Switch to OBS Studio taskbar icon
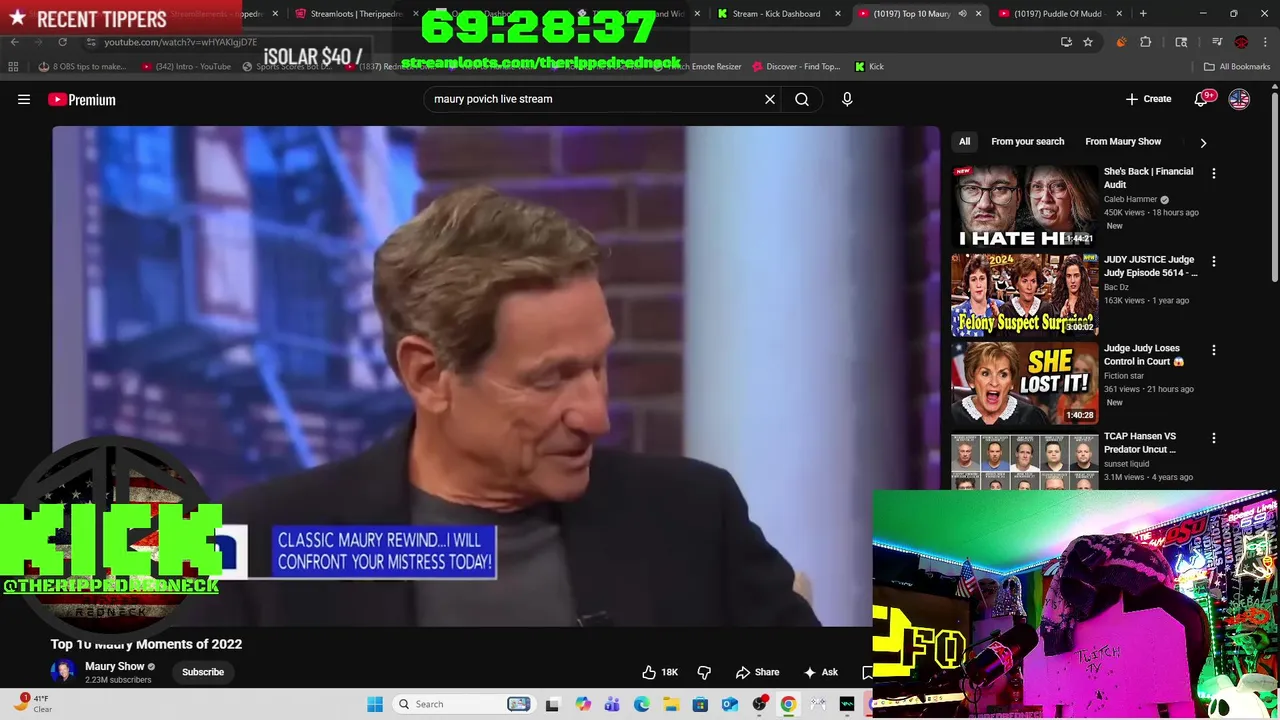The image size is (1280, 720). coord(759,704)
